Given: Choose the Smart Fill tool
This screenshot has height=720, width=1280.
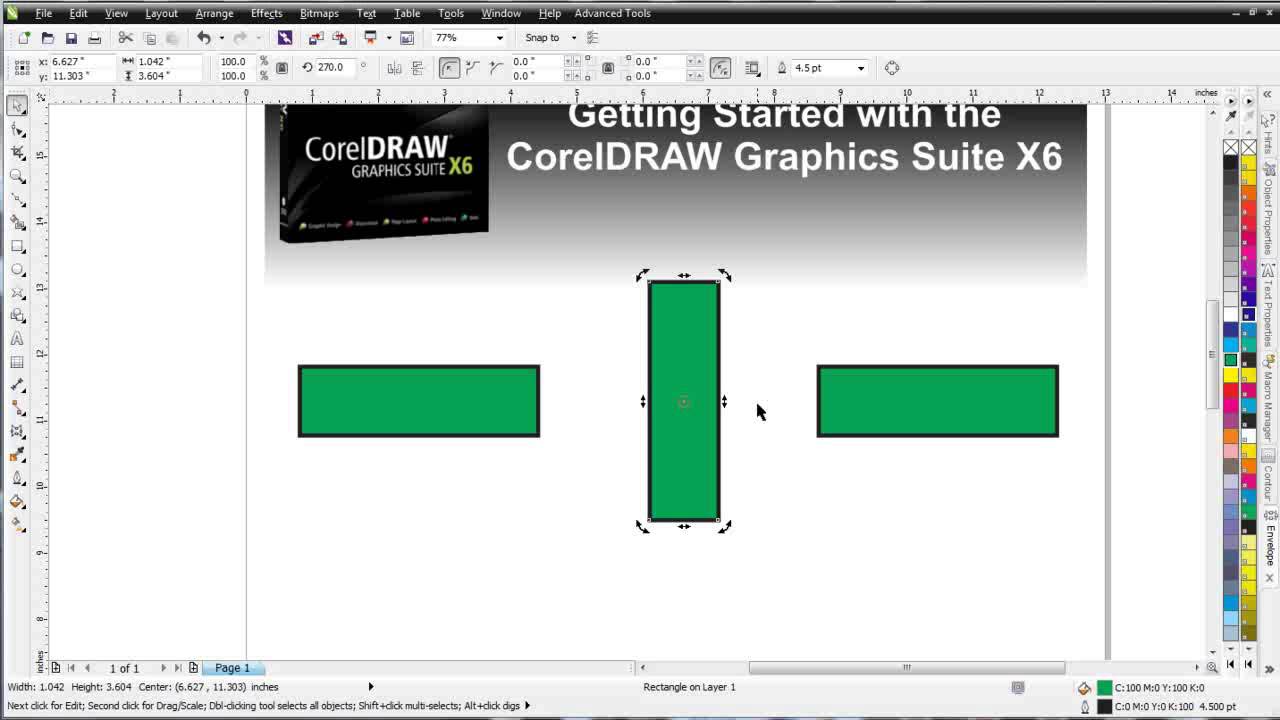Looking at the screenshot, I should (17, 223).
